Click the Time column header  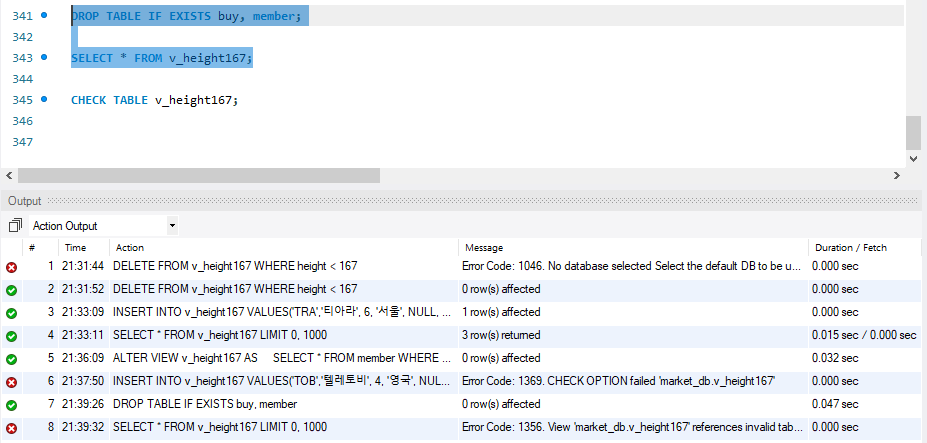point(75,248)
